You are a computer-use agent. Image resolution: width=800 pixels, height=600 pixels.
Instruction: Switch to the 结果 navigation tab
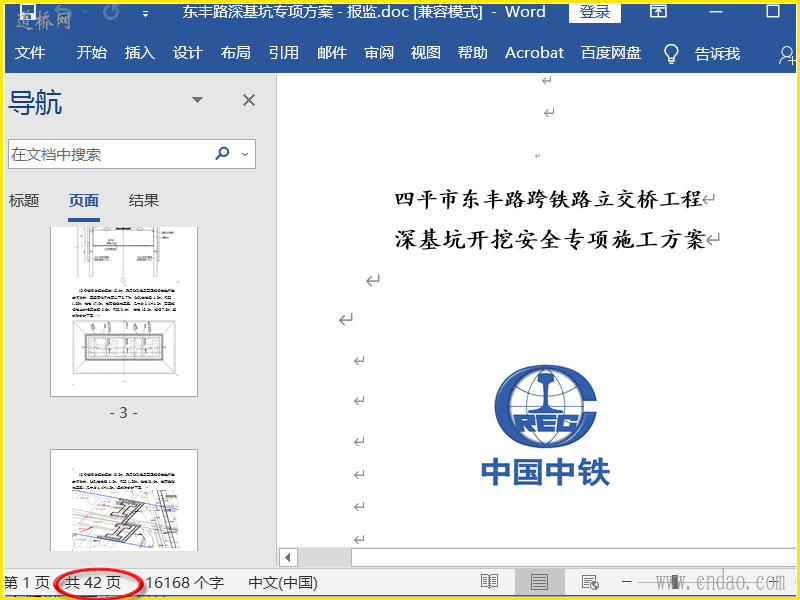[144, 201]
